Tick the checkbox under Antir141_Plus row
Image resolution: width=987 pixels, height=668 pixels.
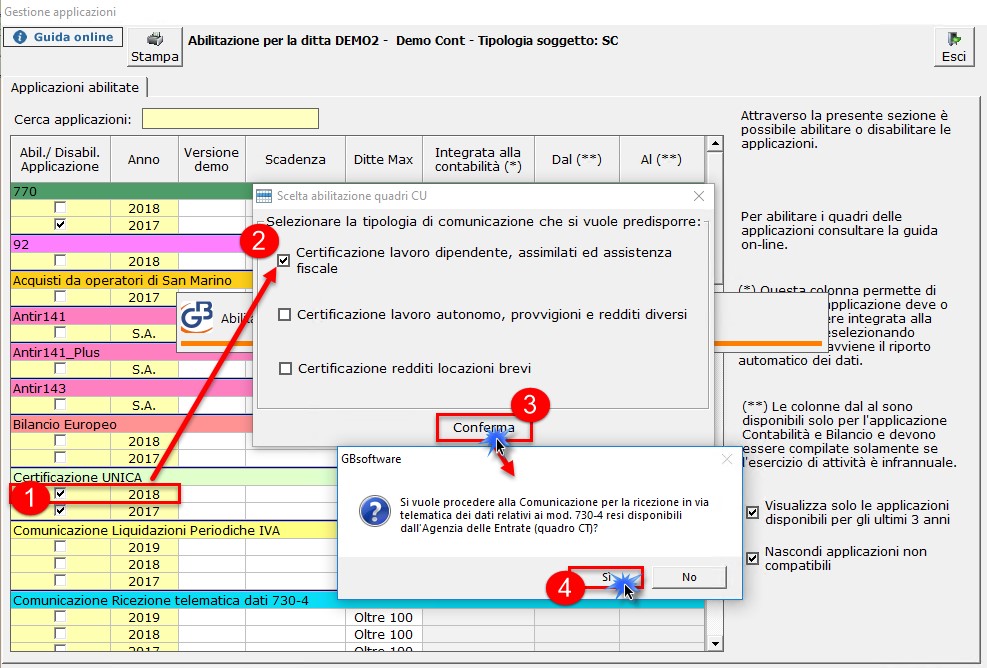tap(60, 368)
